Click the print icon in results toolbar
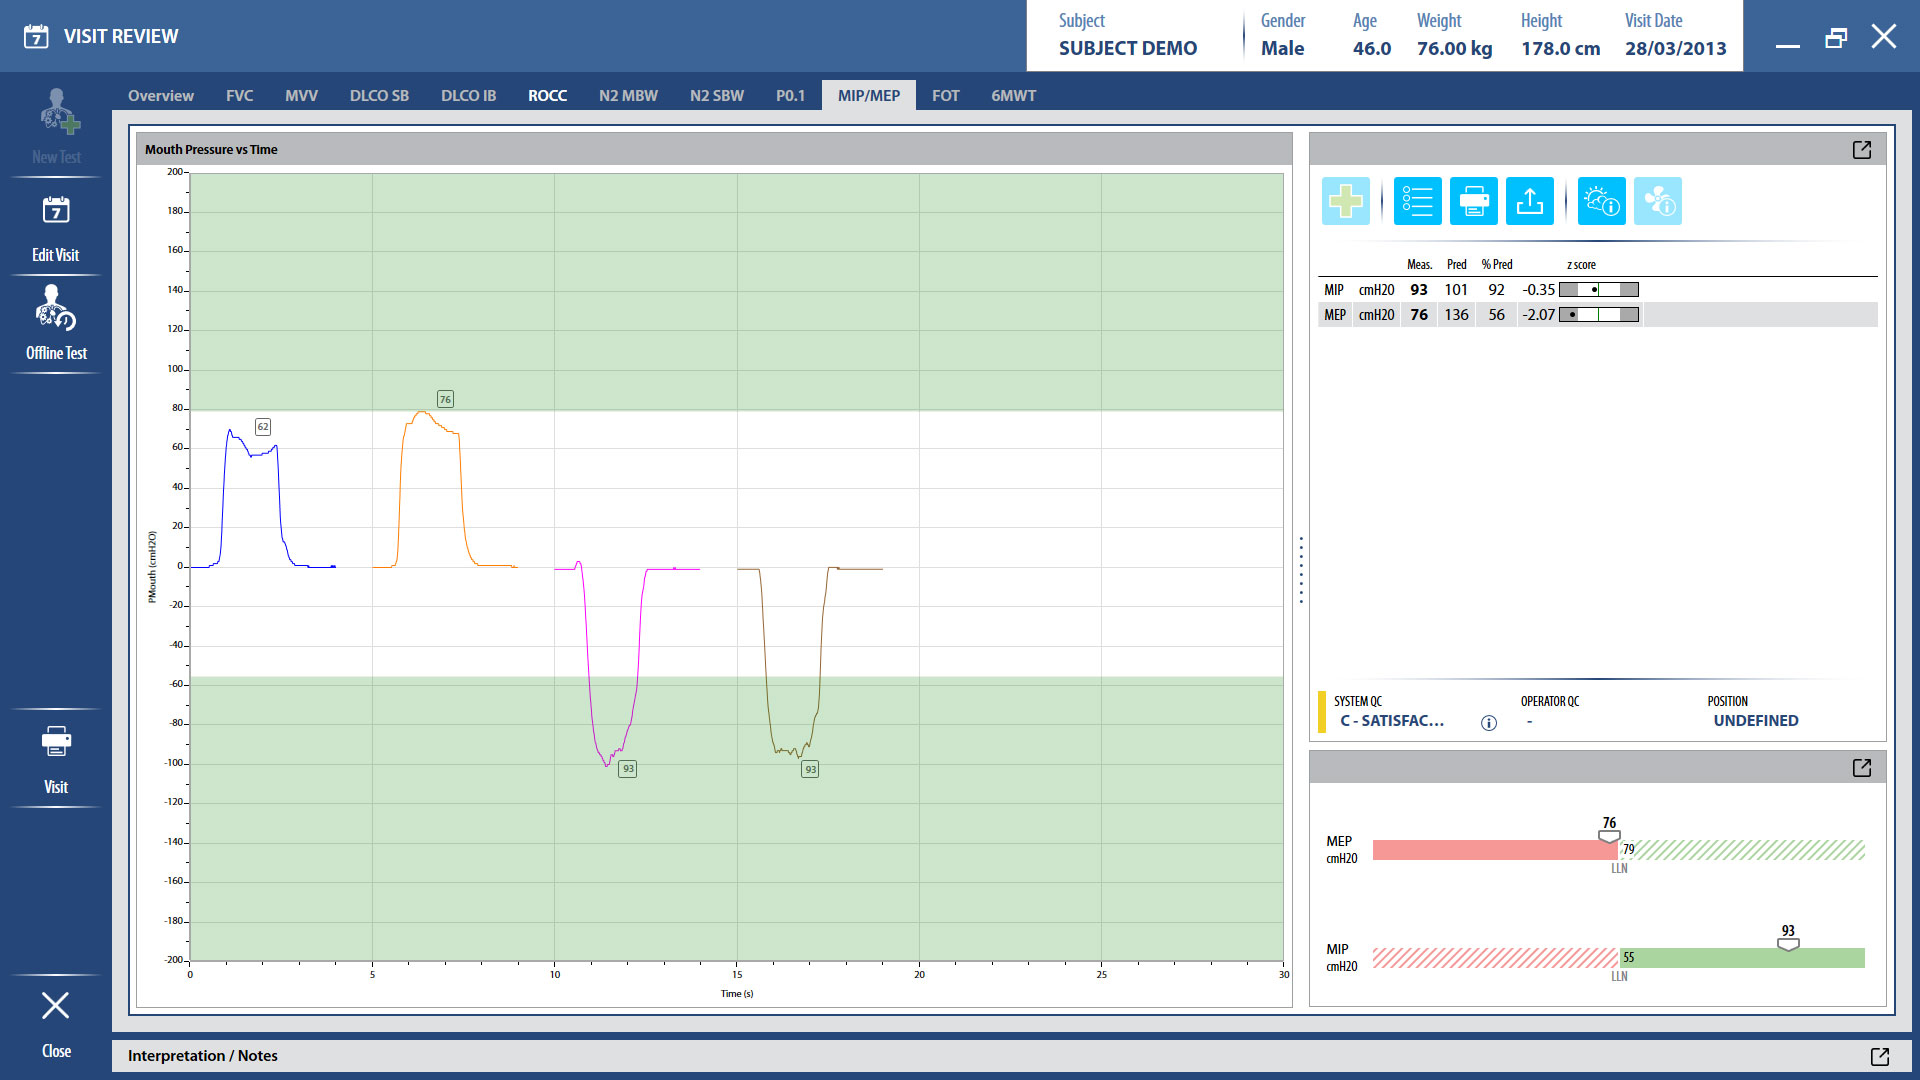The height and width of the screenshot is (1080, 1920). [1473, 201]
